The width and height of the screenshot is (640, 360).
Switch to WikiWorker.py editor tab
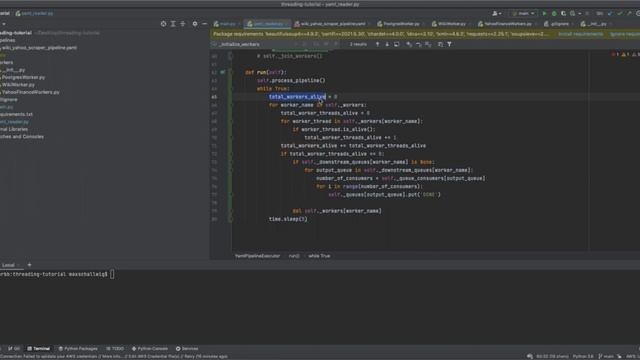449,24
